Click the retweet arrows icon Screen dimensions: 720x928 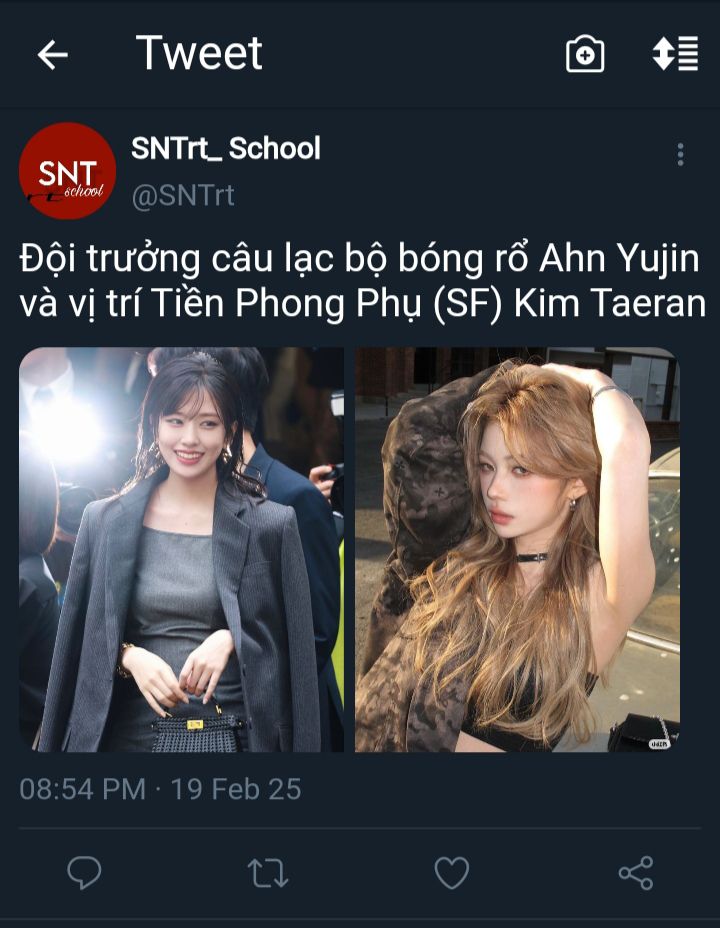[267, 873]
